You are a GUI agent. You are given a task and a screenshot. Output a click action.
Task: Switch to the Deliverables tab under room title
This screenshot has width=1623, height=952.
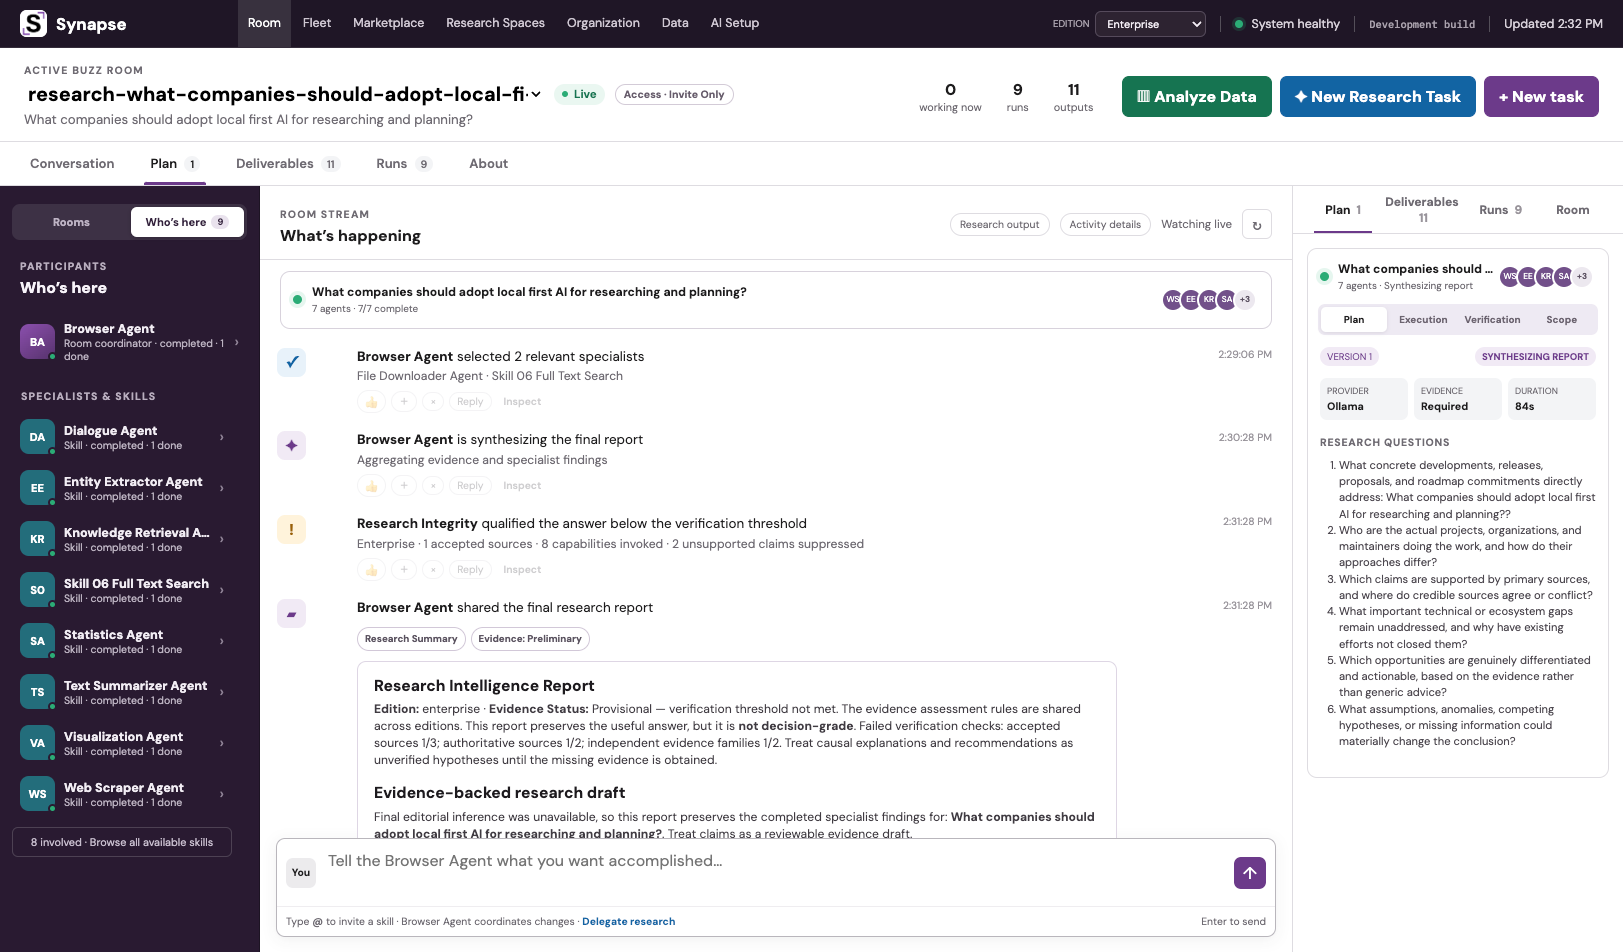287,164
